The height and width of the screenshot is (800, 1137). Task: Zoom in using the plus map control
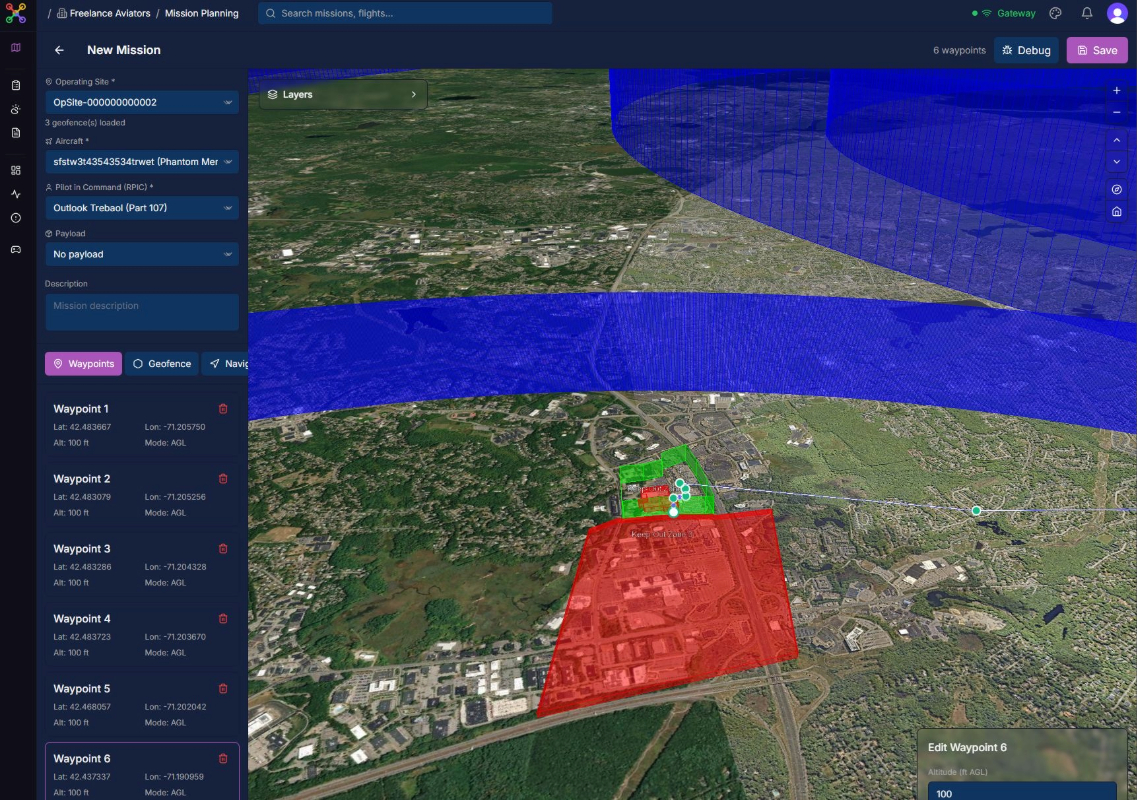click(x=1116, y=89)
